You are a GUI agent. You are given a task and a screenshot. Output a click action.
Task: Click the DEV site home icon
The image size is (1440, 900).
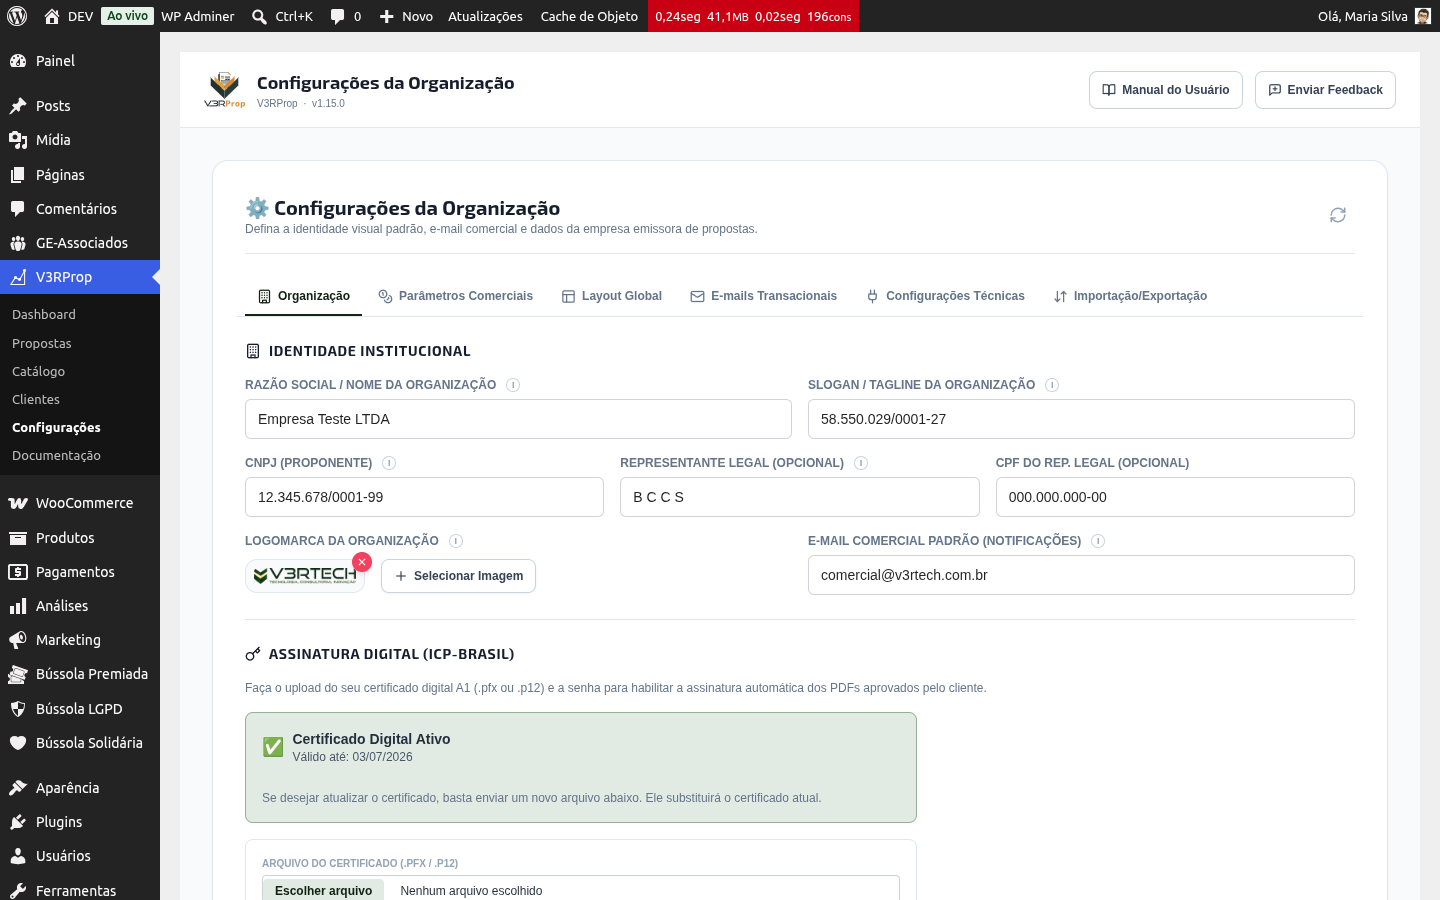pyautogui.click(x=52, y=16)
